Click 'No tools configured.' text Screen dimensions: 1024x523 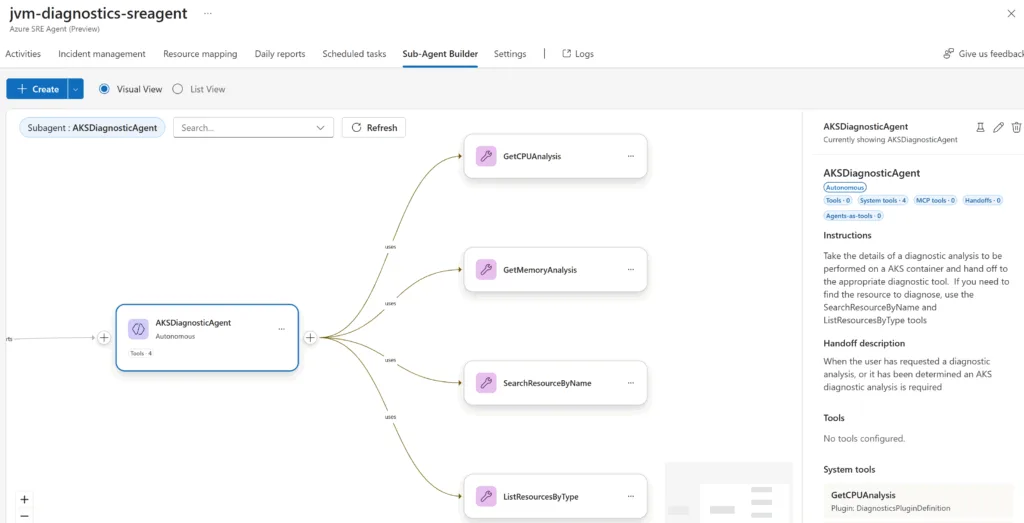(x=864, y=439)
